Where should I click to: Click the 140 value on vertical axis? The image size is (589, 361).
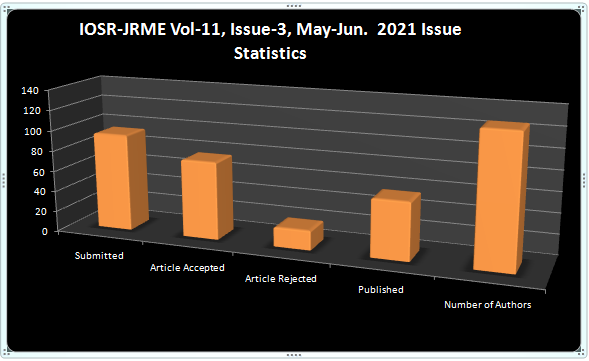[x=30, y=91]
